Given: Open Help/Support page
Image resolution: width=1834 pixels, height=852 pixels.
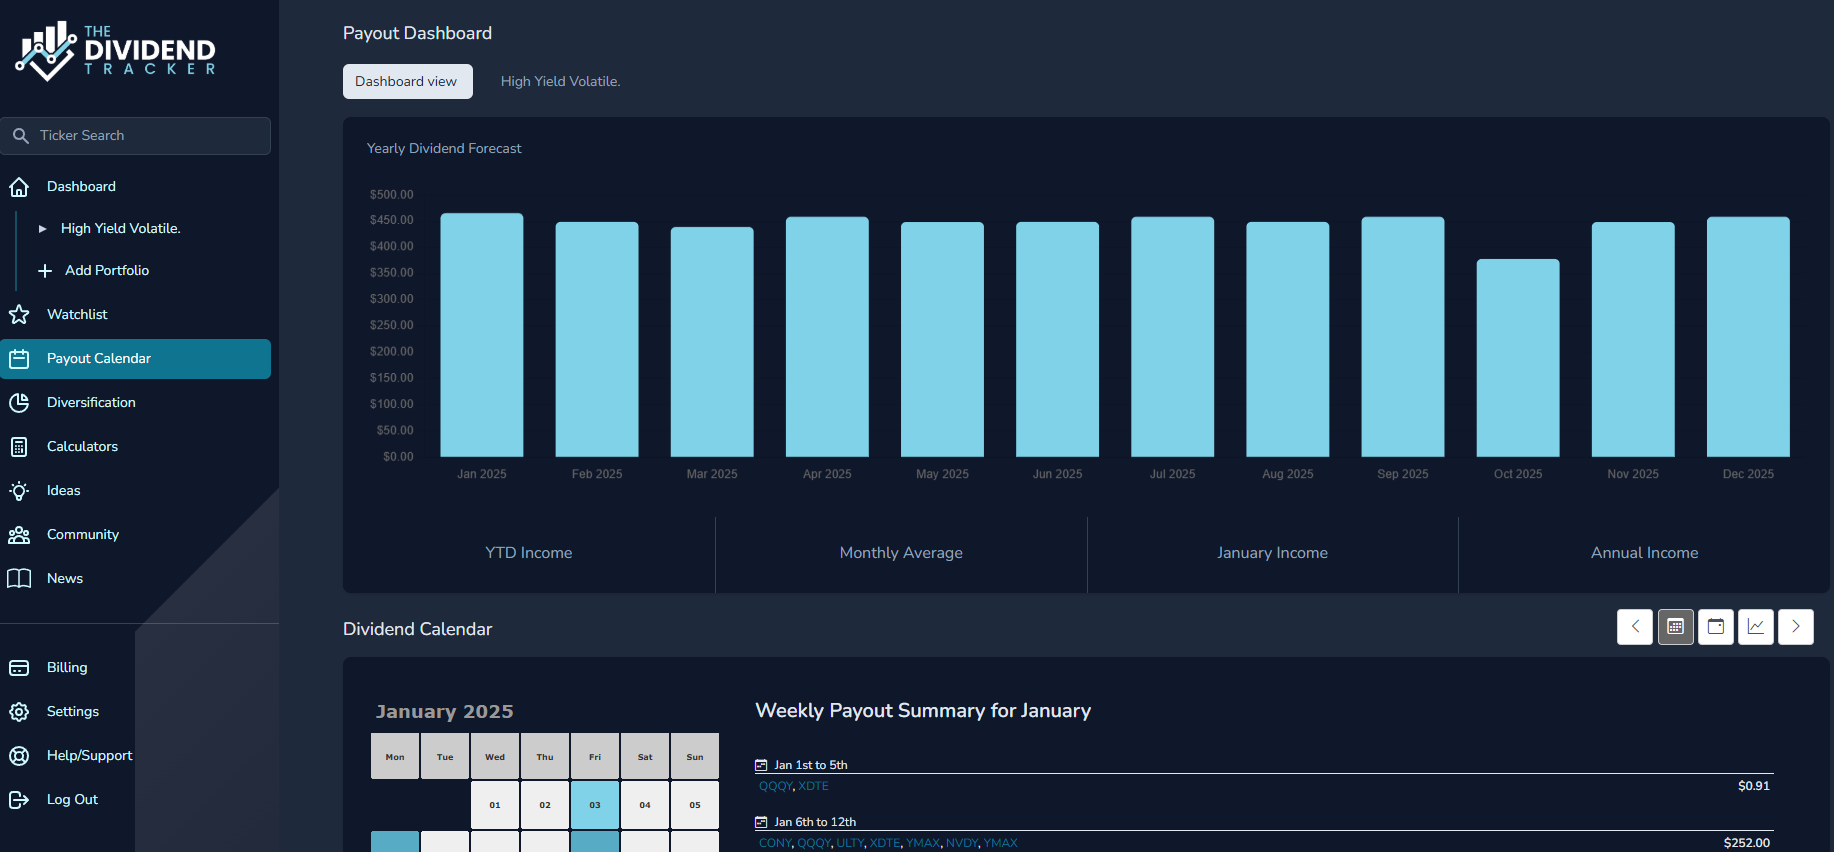Looking at the screenshot, I should (89, 756).
